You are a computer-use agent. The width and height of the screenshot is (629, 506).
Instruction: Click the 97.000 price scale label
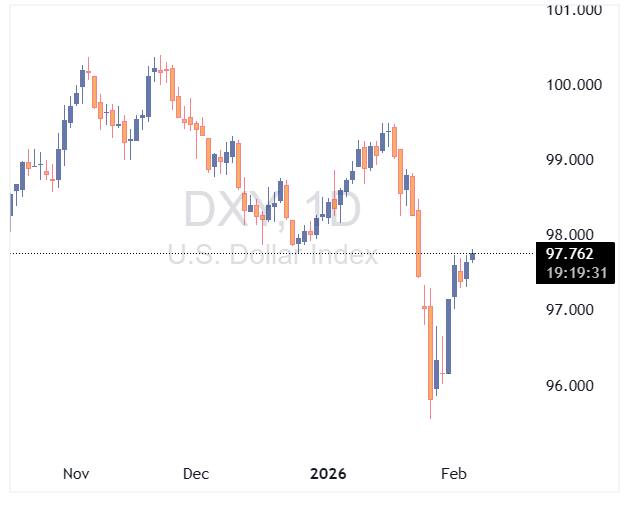click(x=573, y=310)
